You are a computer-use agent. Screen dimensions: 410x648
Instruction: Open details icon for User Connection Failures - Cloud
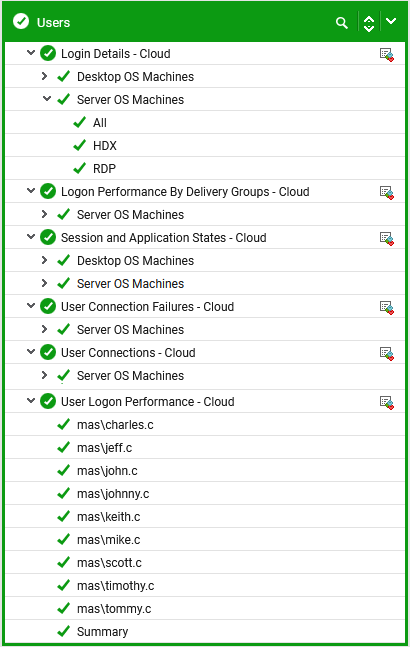(x=387, y=307)
